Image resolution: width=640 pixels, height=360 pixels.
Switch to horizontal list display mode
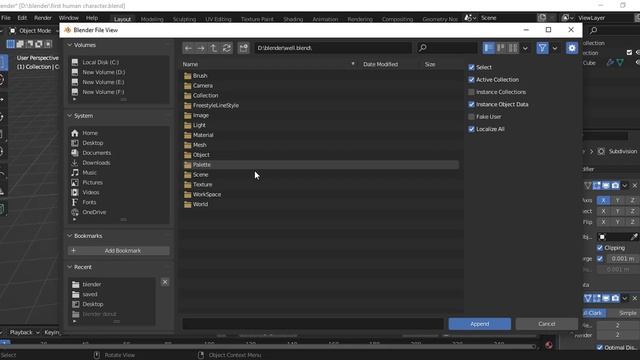(x=501, y=48)
